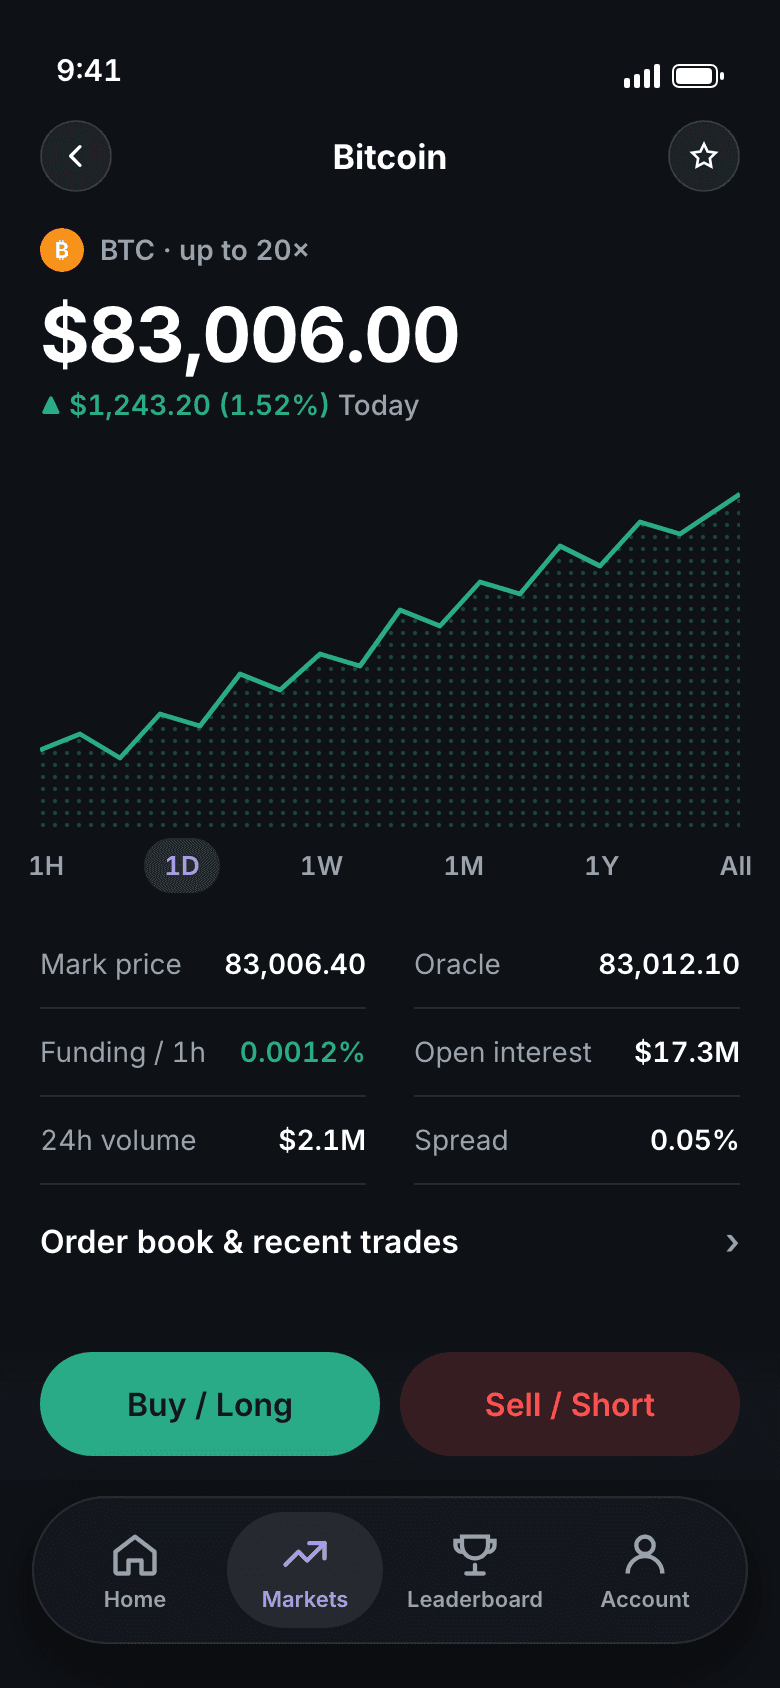Image resolution: width=780 pixels, height=1688 pixels.
Task: Tap the Sell / Short button
Action: (x=570, y=1404)
